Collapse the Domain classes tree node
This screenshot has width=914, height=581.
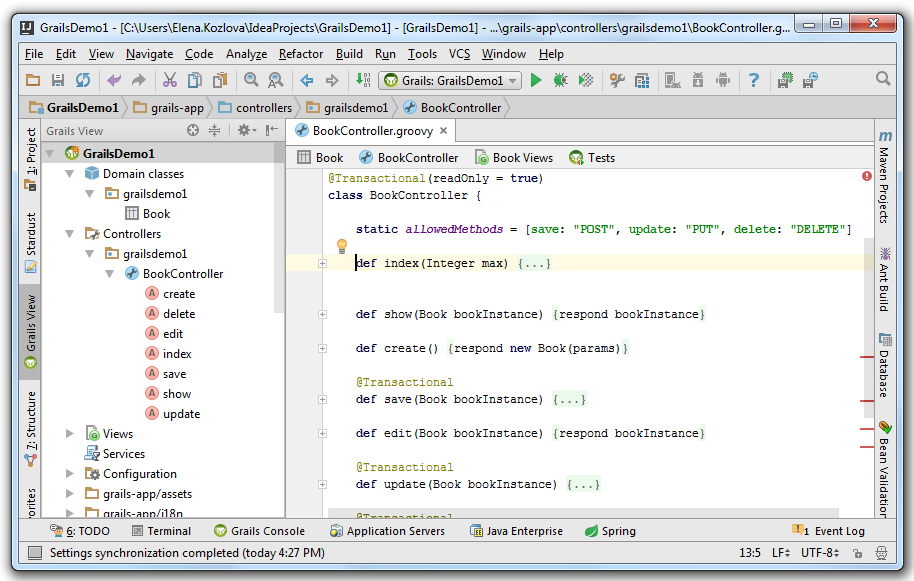click(x=70, y=174)
